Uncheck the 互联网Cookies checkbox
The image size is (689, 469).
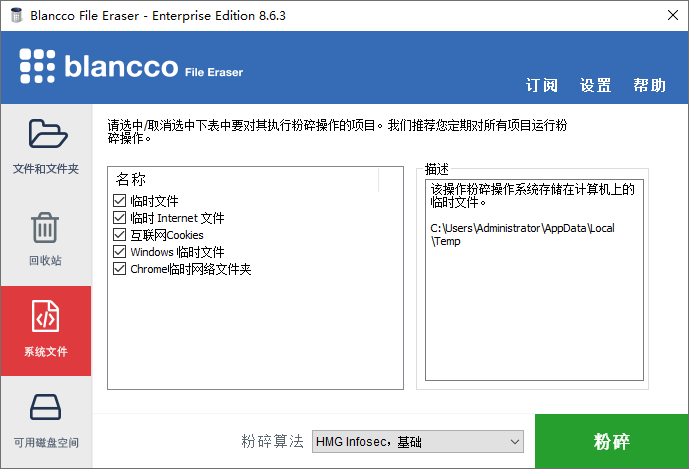tap(120, 235)
